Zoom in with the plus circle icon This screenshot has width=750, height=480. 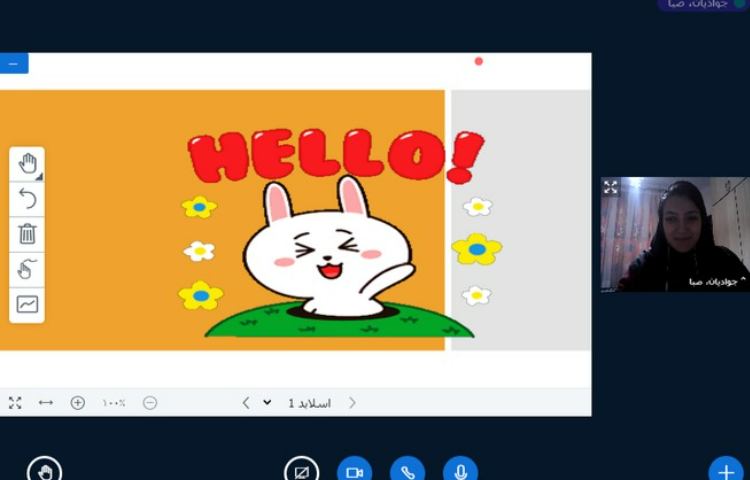78,403
